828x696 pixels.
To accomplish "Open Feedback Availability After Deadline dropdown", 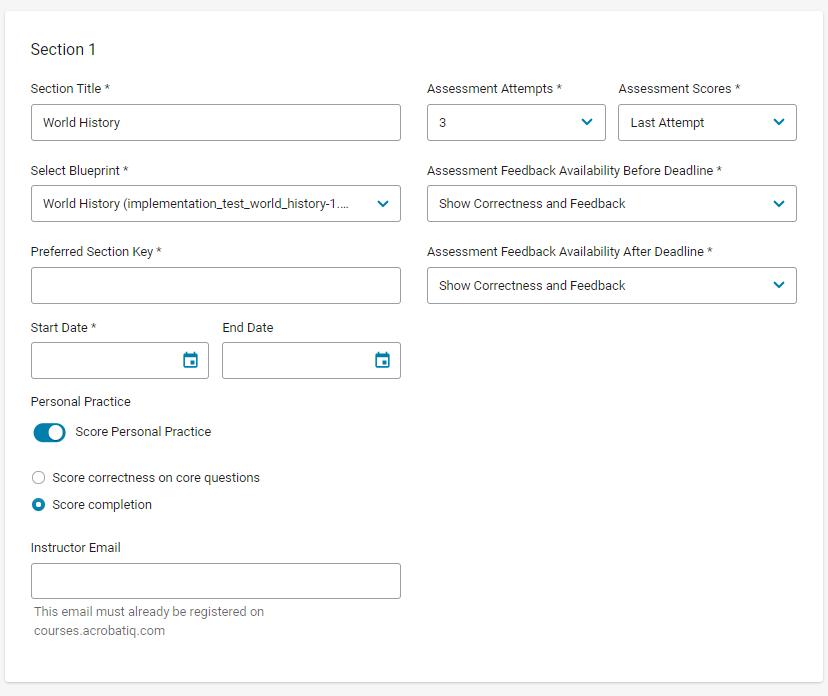I will pos(611,285).
